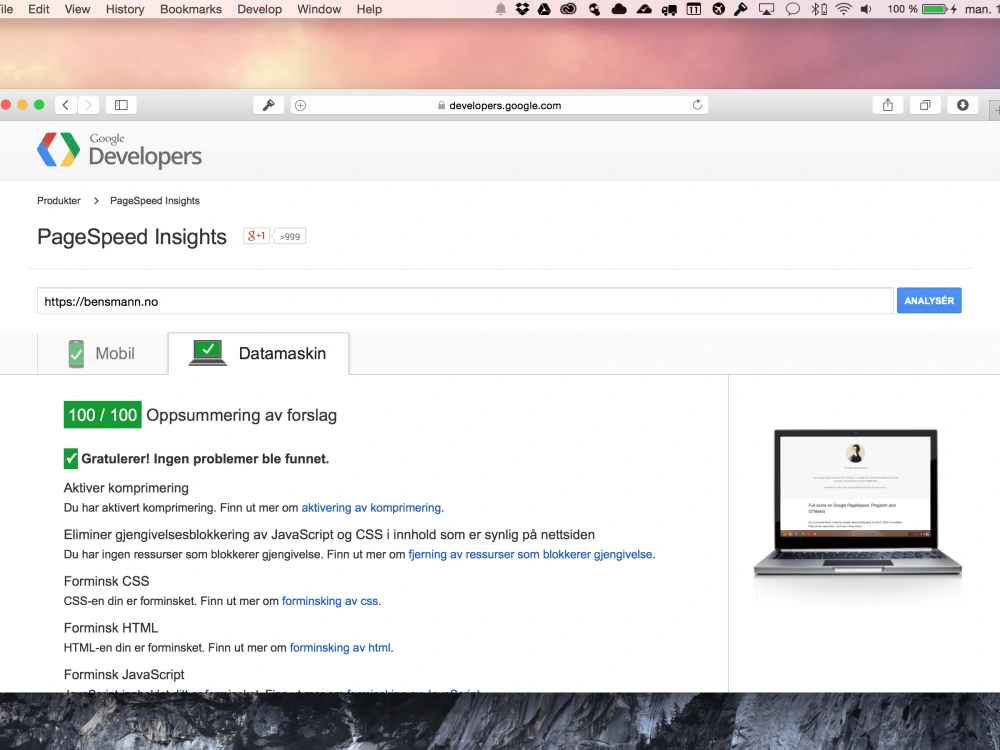The image size is (1000, 750).
Task: Click the ANALYSÉR button
Action: pos(929,300)
